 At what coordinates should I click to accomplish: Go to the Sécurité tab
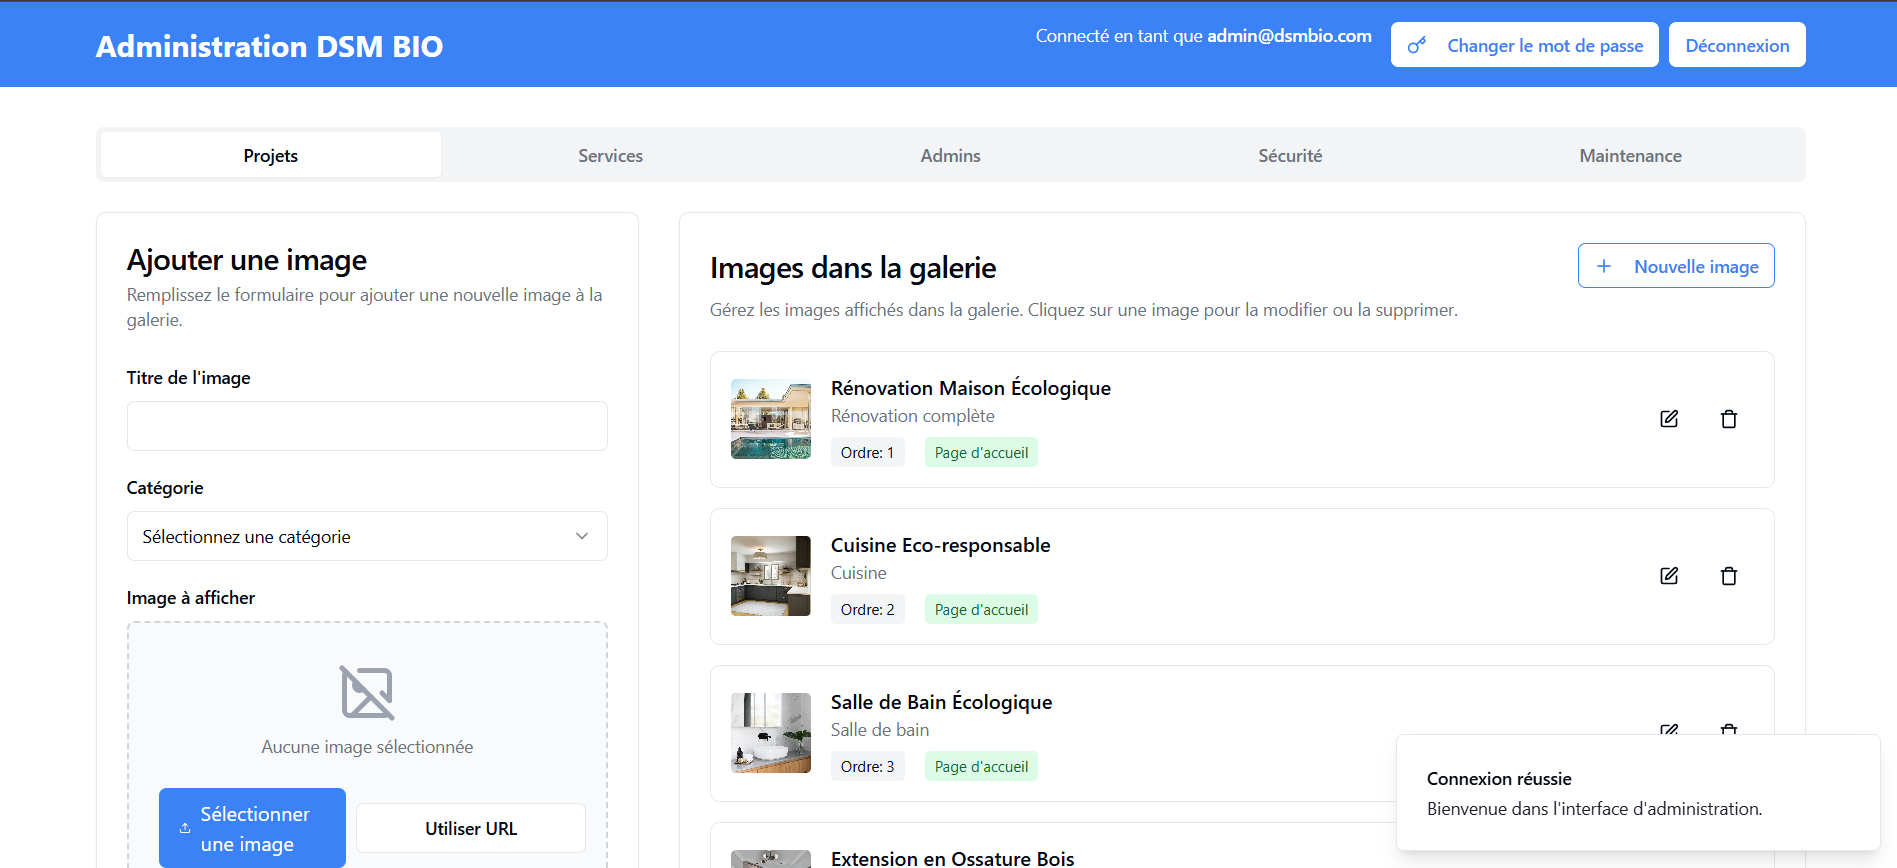[x=1290, y=156]
